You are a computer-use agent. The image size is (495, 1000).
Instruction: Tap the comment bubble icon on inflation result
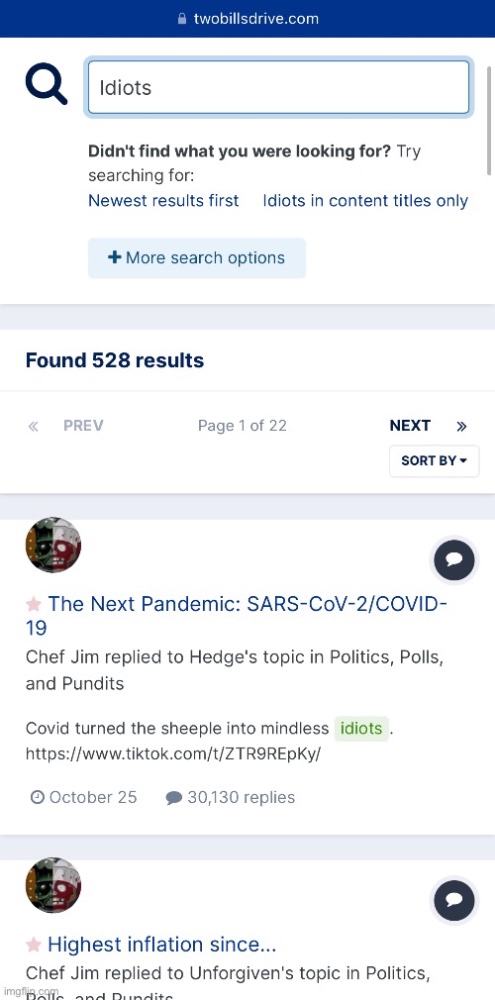pos(454,901)
